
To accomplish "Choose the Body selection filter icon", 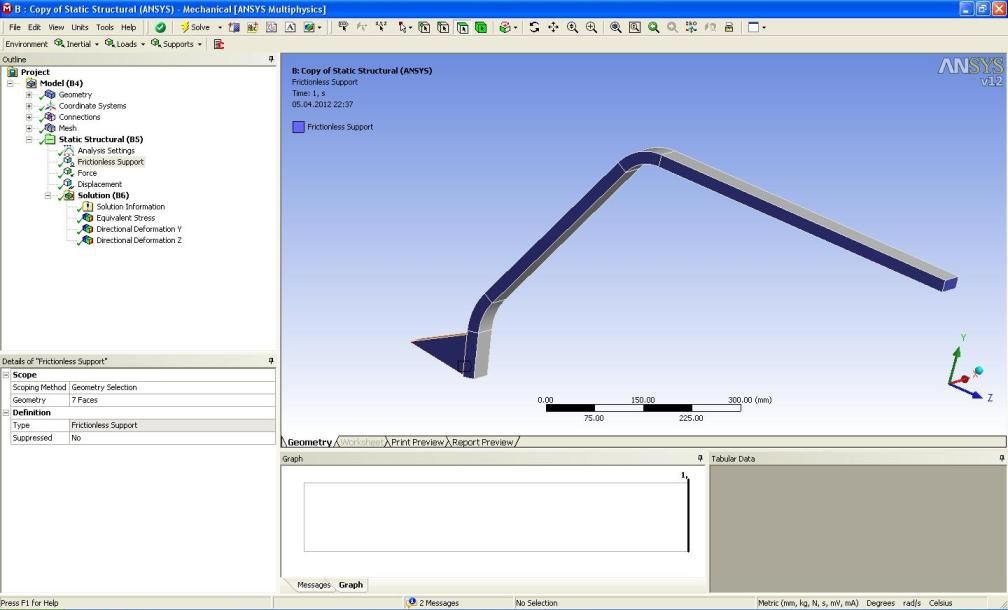I will pos(481,27).
